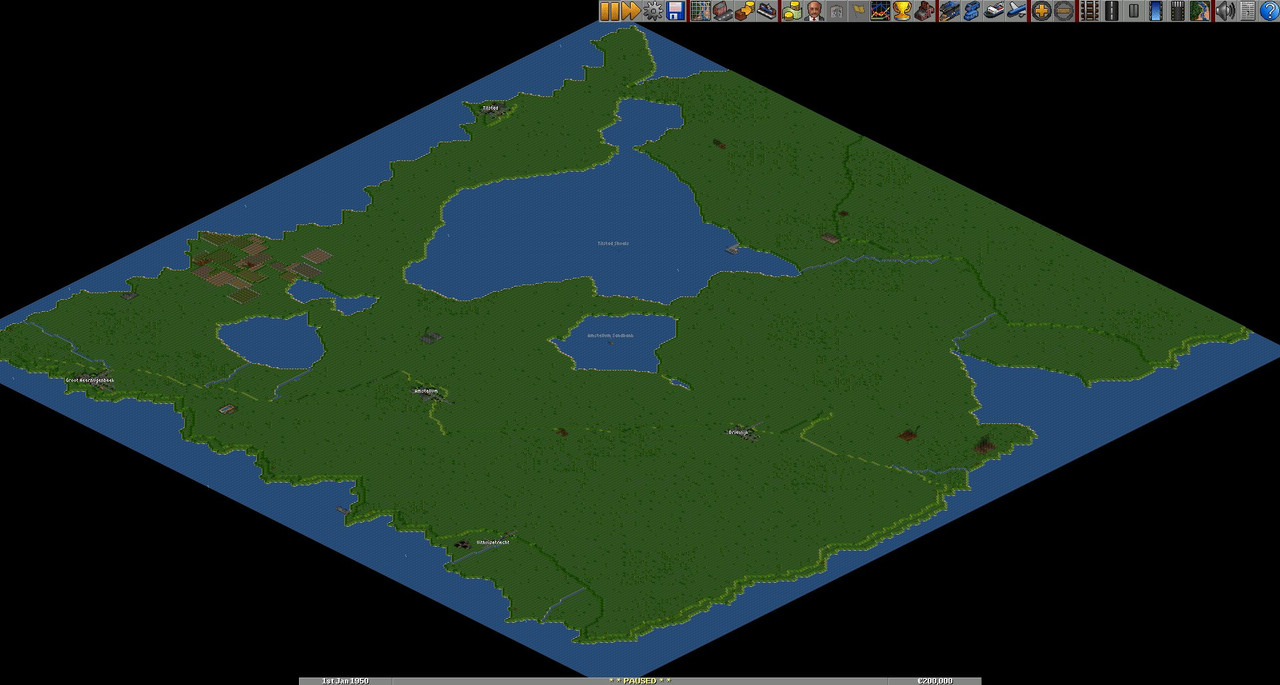Open company general info manager face
This screenshot has width=1280, height=685.
click(x=813, y=11)
